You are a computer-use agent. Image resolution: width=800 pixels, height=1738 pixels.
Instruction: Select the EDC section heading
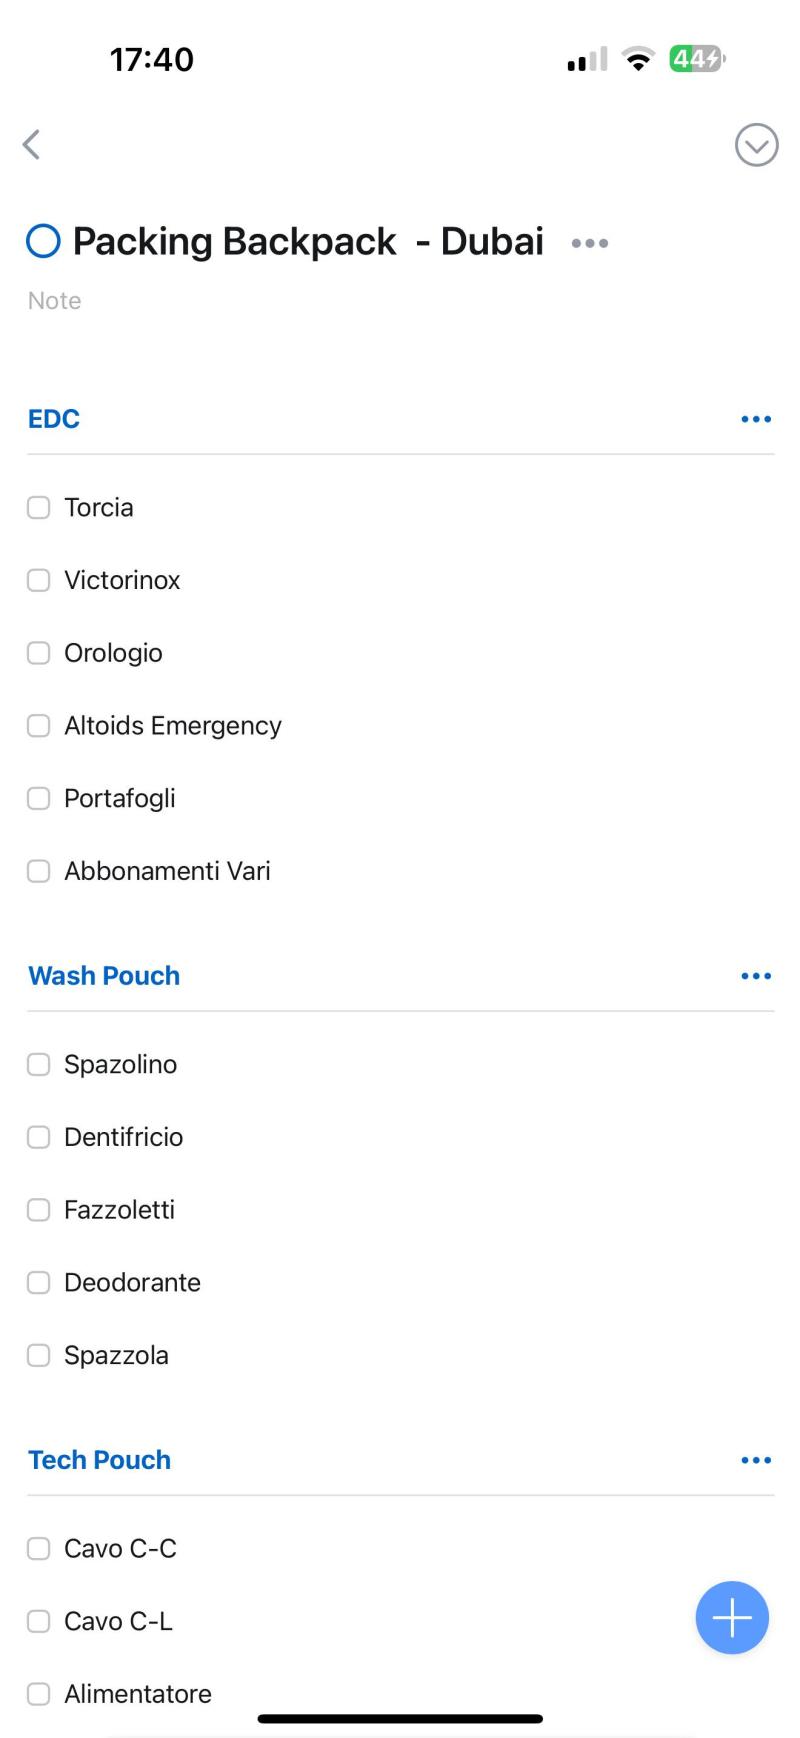click(54, 419)
